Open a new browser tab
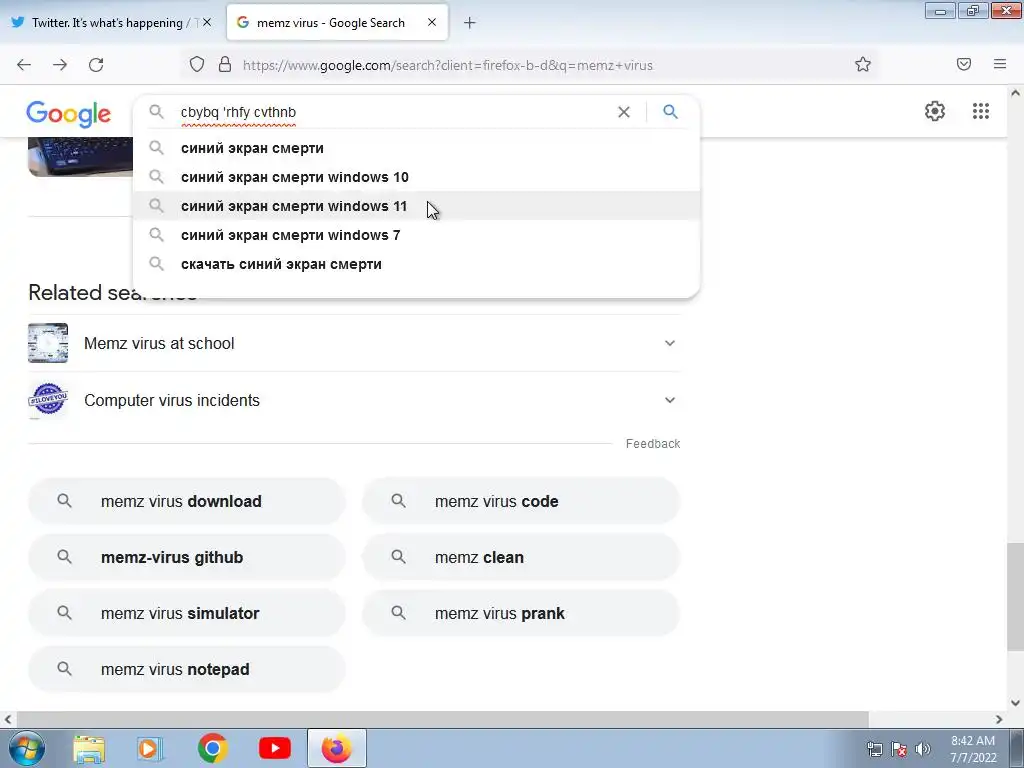Screen dimensions: 1024x768 (470, 23)
